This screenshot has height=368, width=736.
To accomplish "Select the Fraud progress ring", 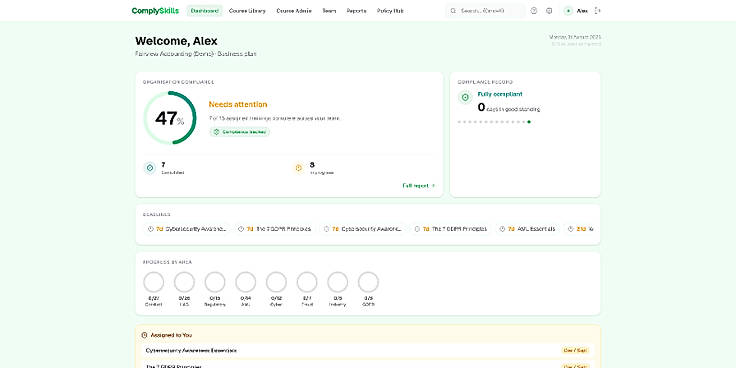I will click(x=307, y=282).
